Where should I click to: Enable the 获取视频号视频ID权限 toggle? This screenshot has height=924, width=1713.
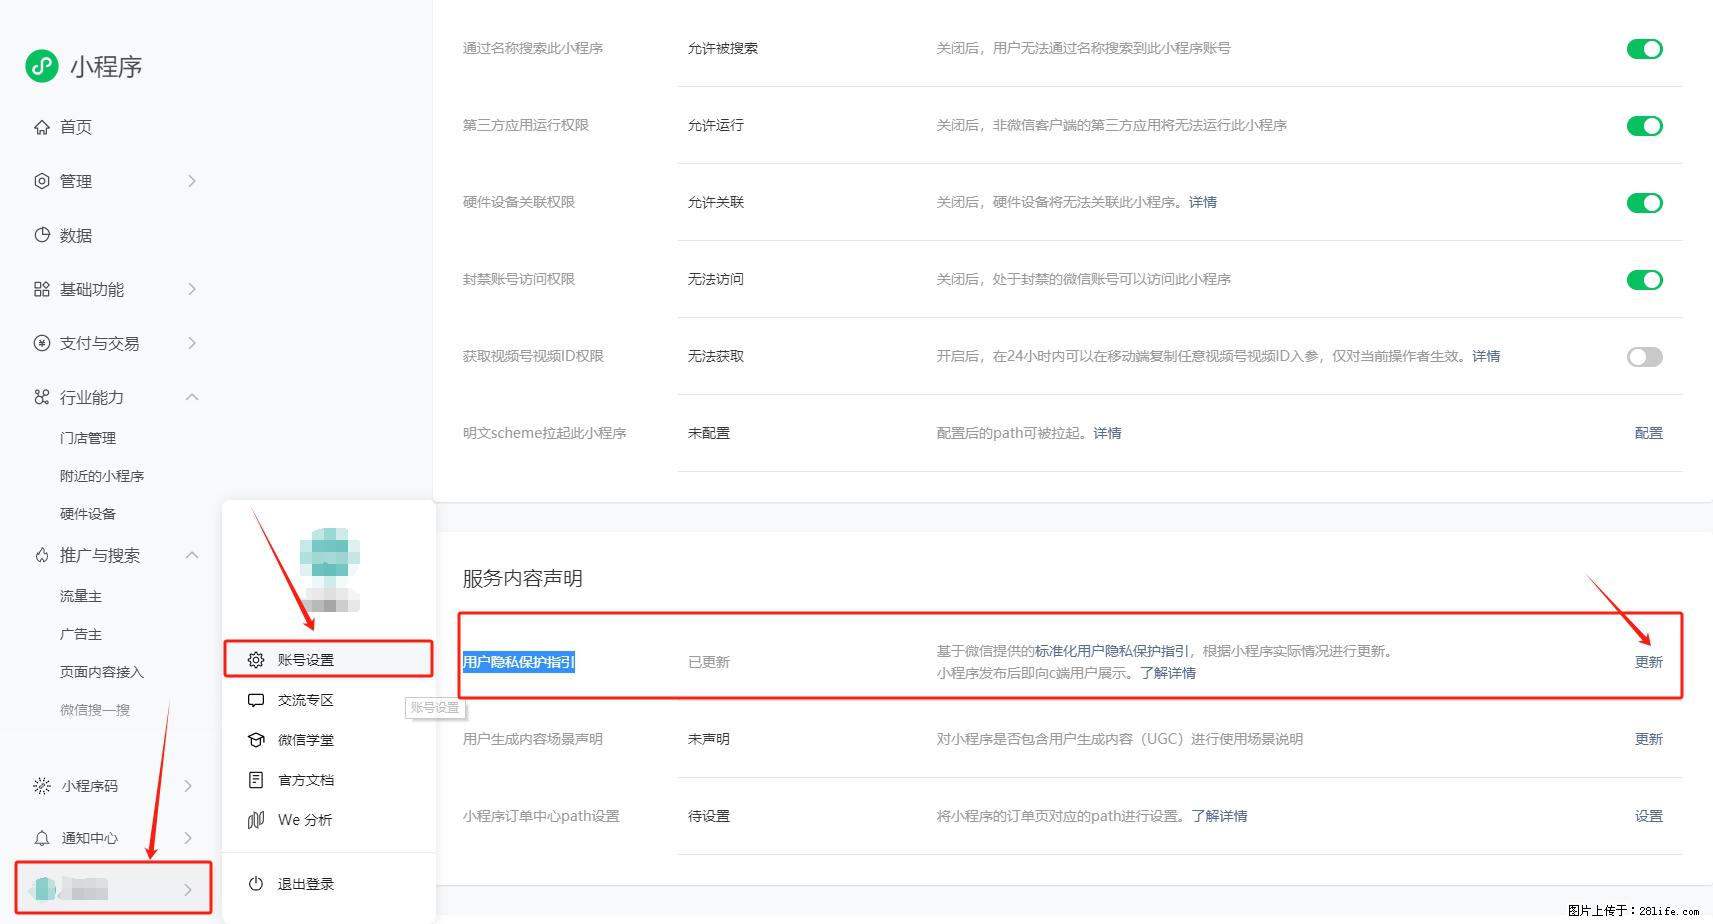point(1644,356)
